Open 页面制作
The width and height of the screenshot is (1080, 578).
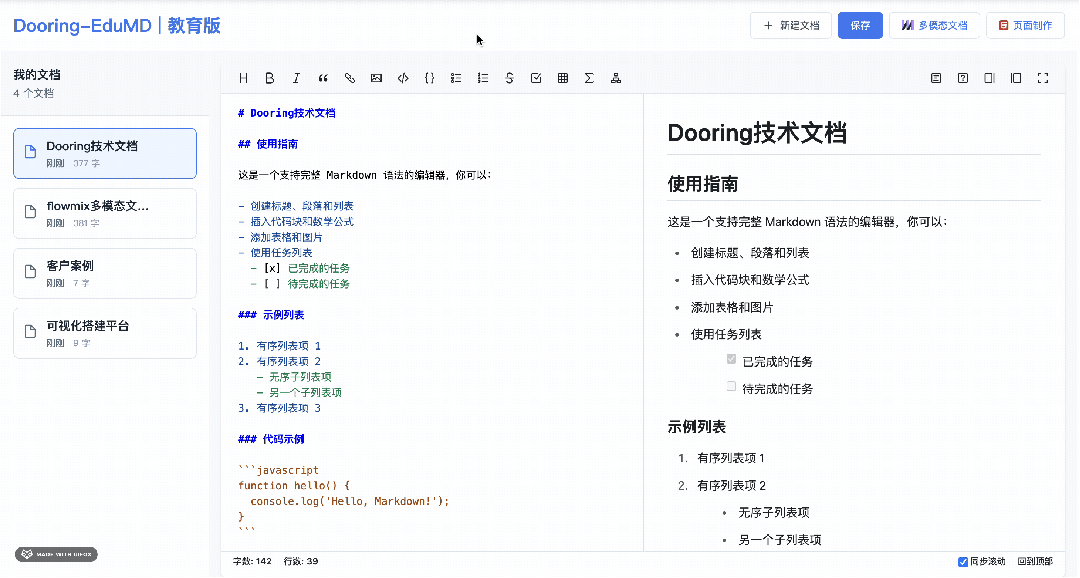(1026, 25)
